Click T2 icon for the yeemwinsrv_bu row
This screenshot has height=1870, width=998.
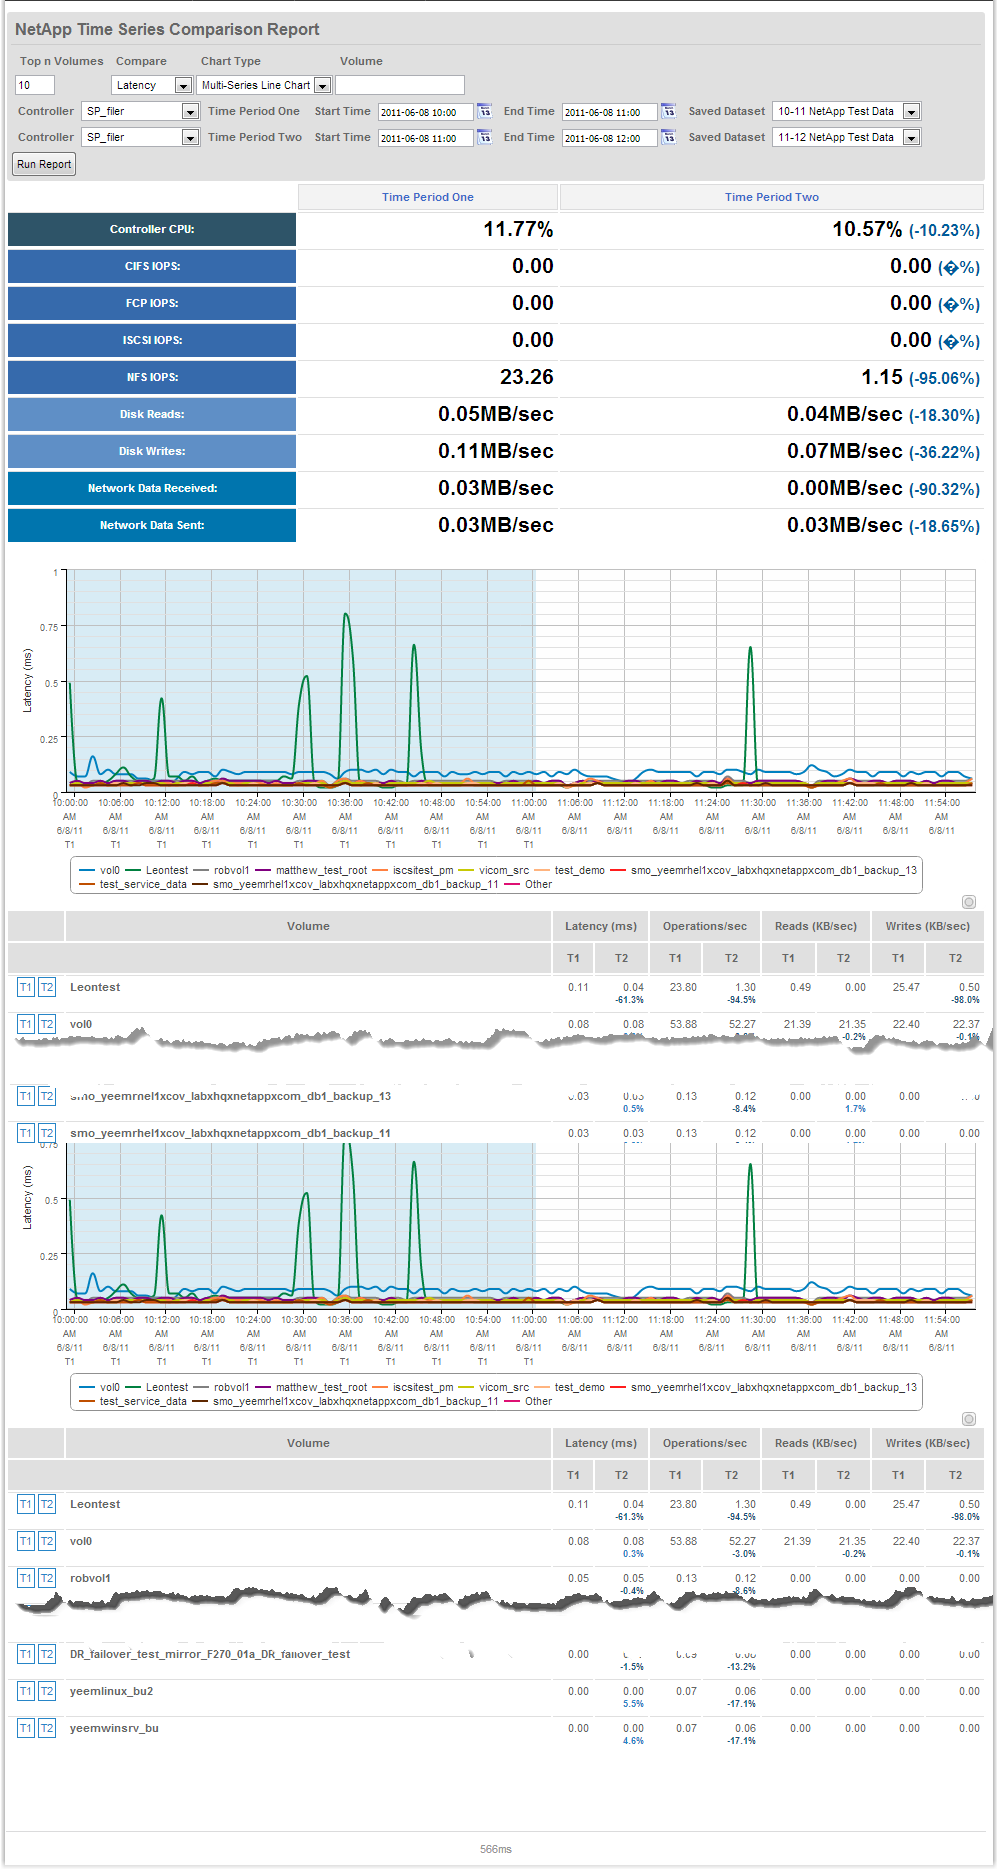pos(47,1729)
